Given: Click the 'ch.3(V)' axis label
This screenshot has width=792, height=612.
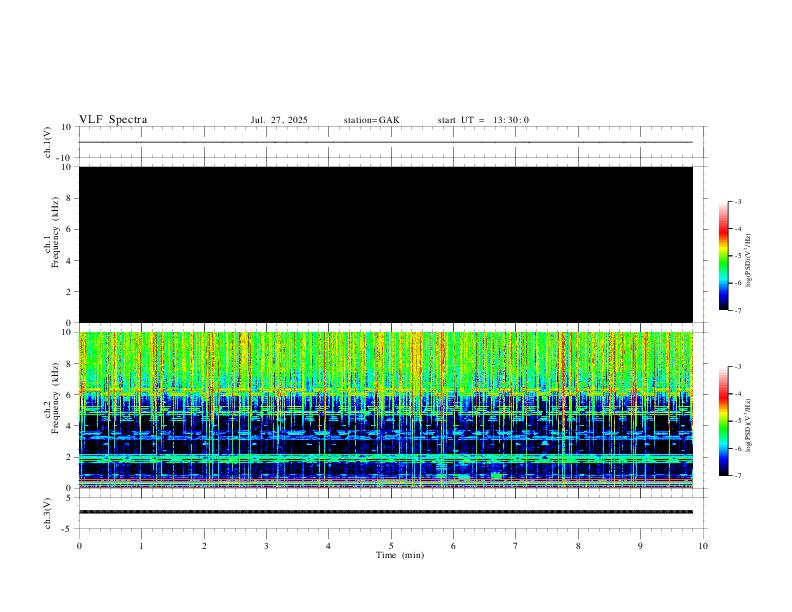Looking at the screenshot, I should tap(48, 514).
